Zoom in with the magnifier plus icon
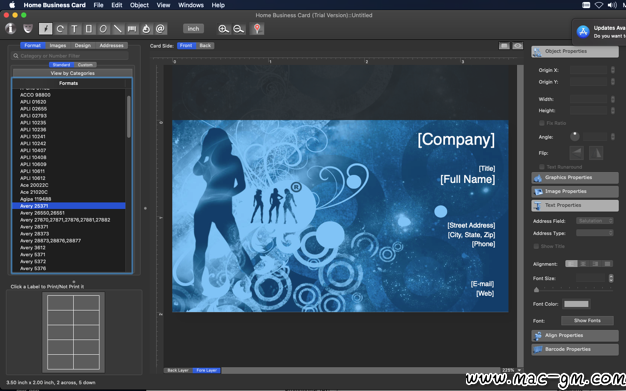Image resolution: width=626 pixels, height=391 pixels. click(224, 29)
